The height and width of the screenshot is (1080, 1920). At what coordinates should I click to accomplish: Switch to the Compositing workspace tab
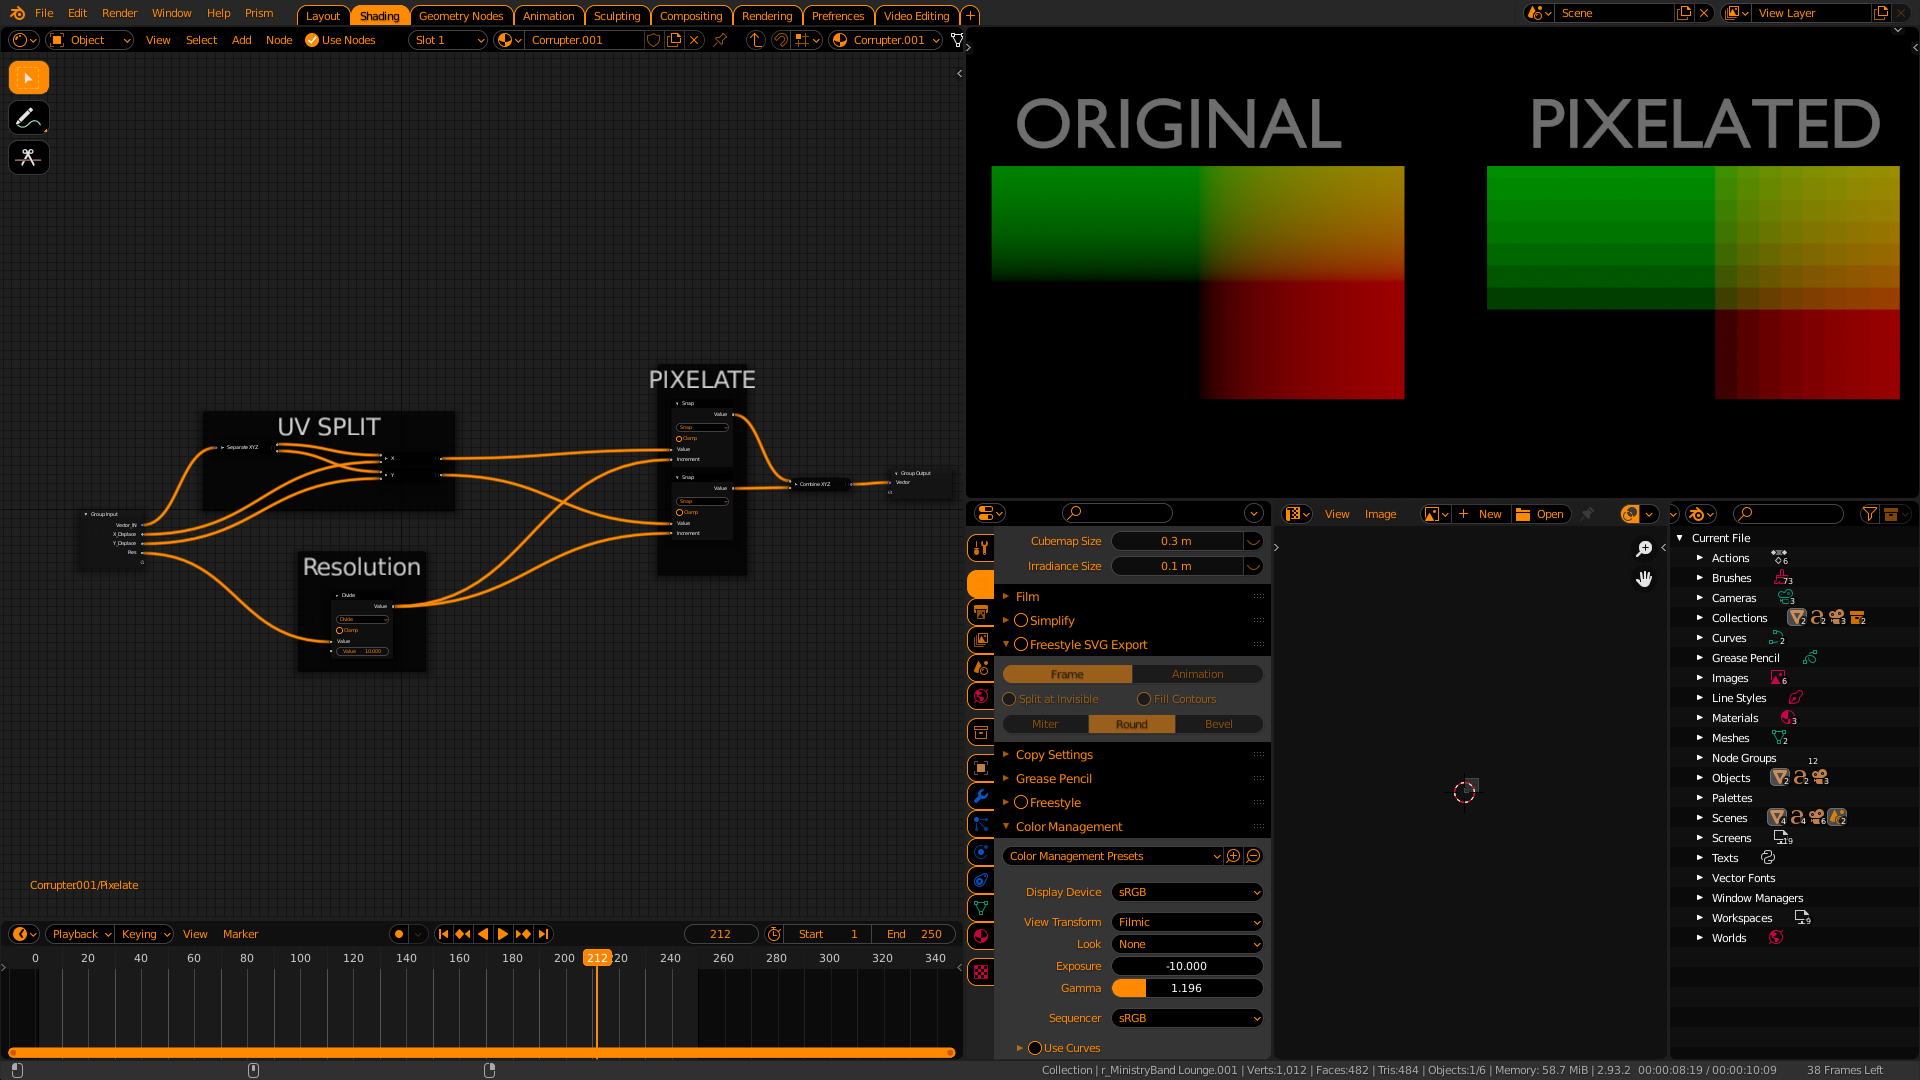coord(691,16)
